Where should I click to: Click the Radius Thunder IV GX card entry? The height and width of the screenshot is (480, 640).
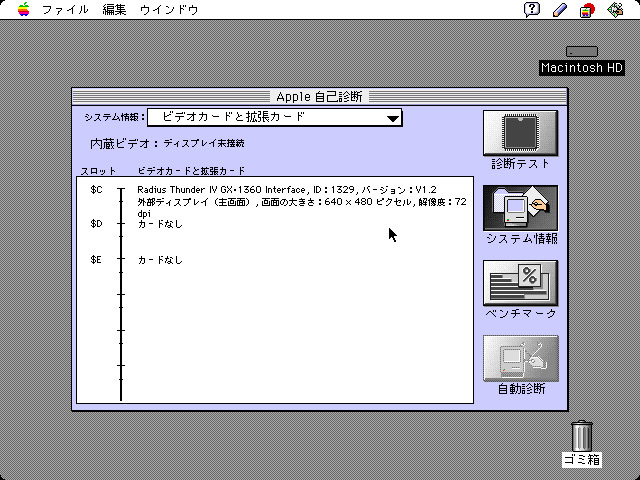287,190
